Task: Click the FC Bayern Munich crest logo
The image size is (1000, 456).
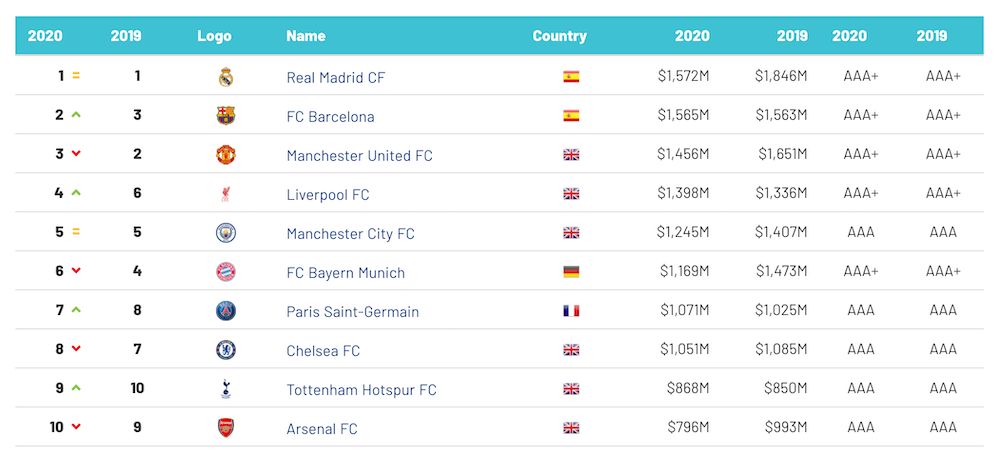Action: 226,272
